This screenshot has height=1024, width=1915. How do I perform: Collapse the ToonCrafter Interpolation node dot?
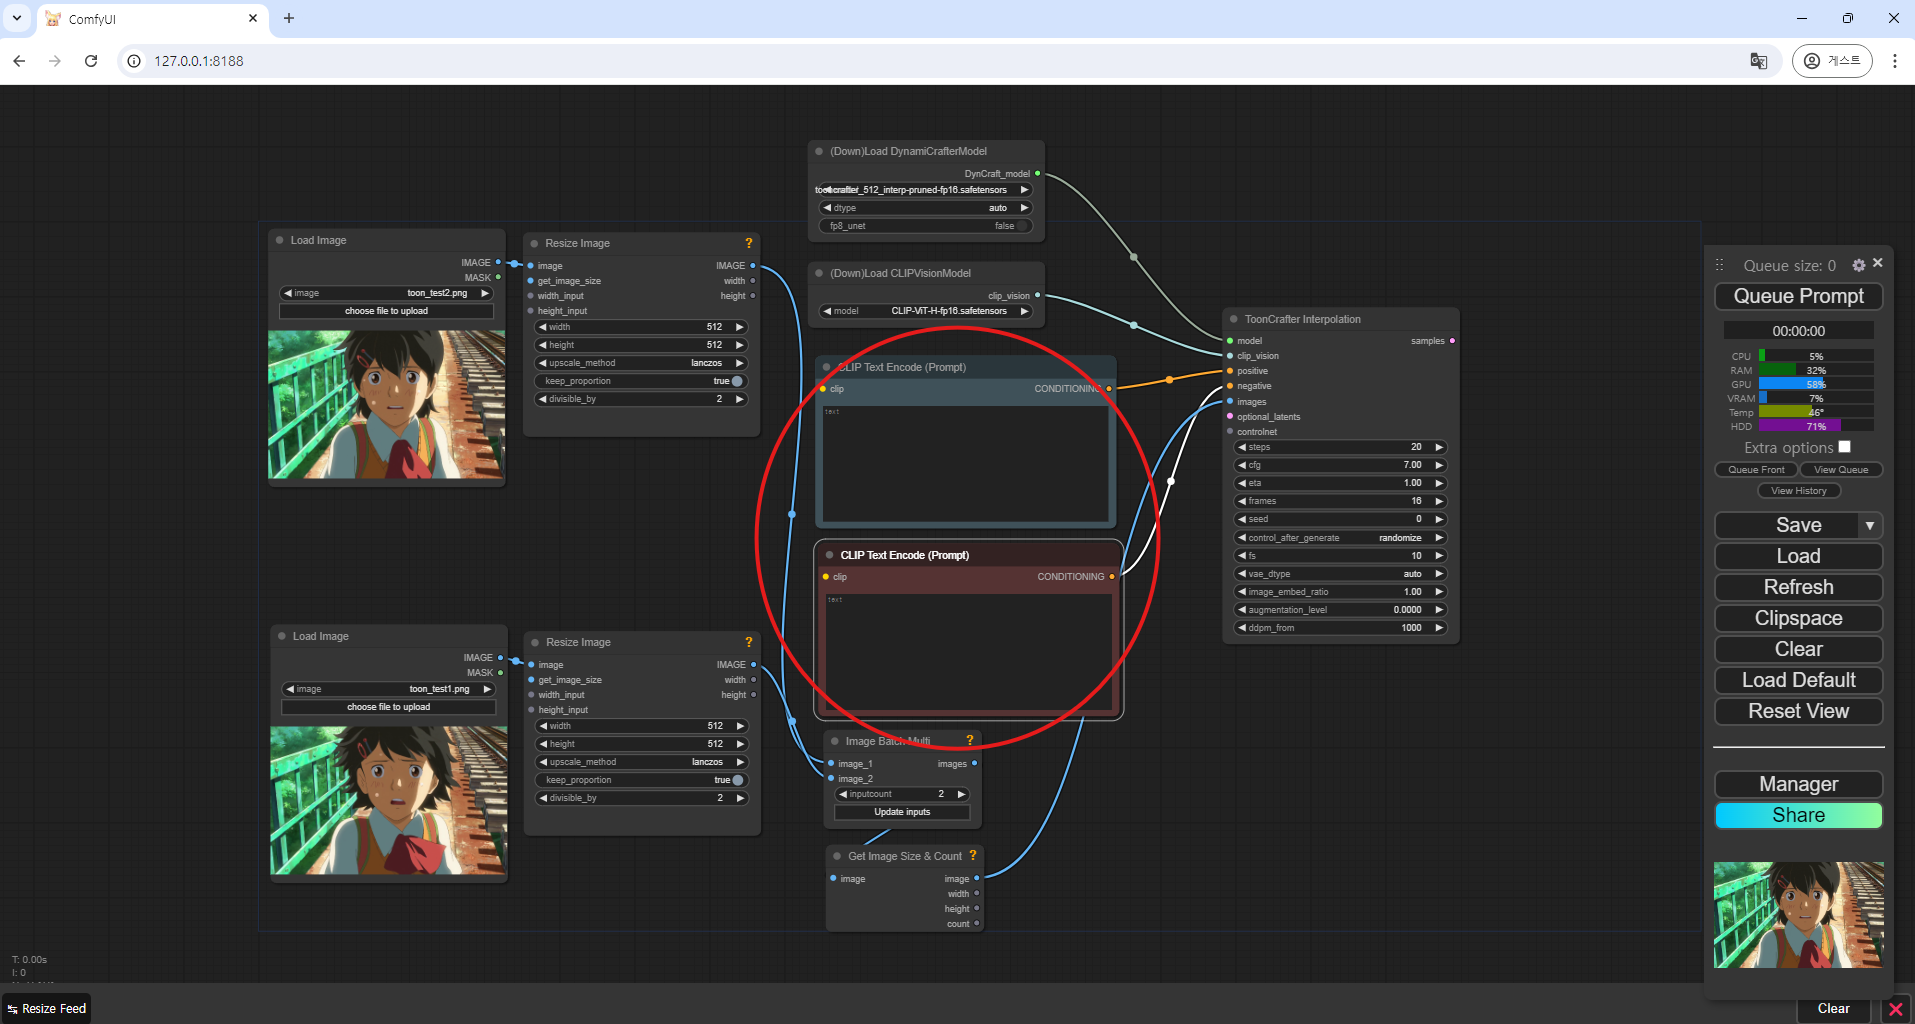coord(1234,319)
